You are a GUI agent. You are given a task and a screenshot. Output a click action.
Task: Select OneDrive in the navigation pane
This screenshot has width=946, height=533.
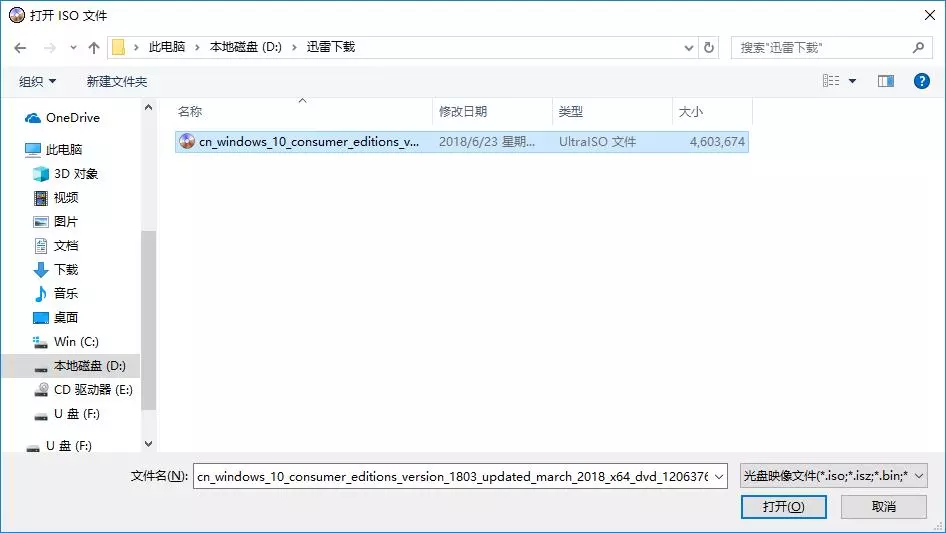coord(72,118)
